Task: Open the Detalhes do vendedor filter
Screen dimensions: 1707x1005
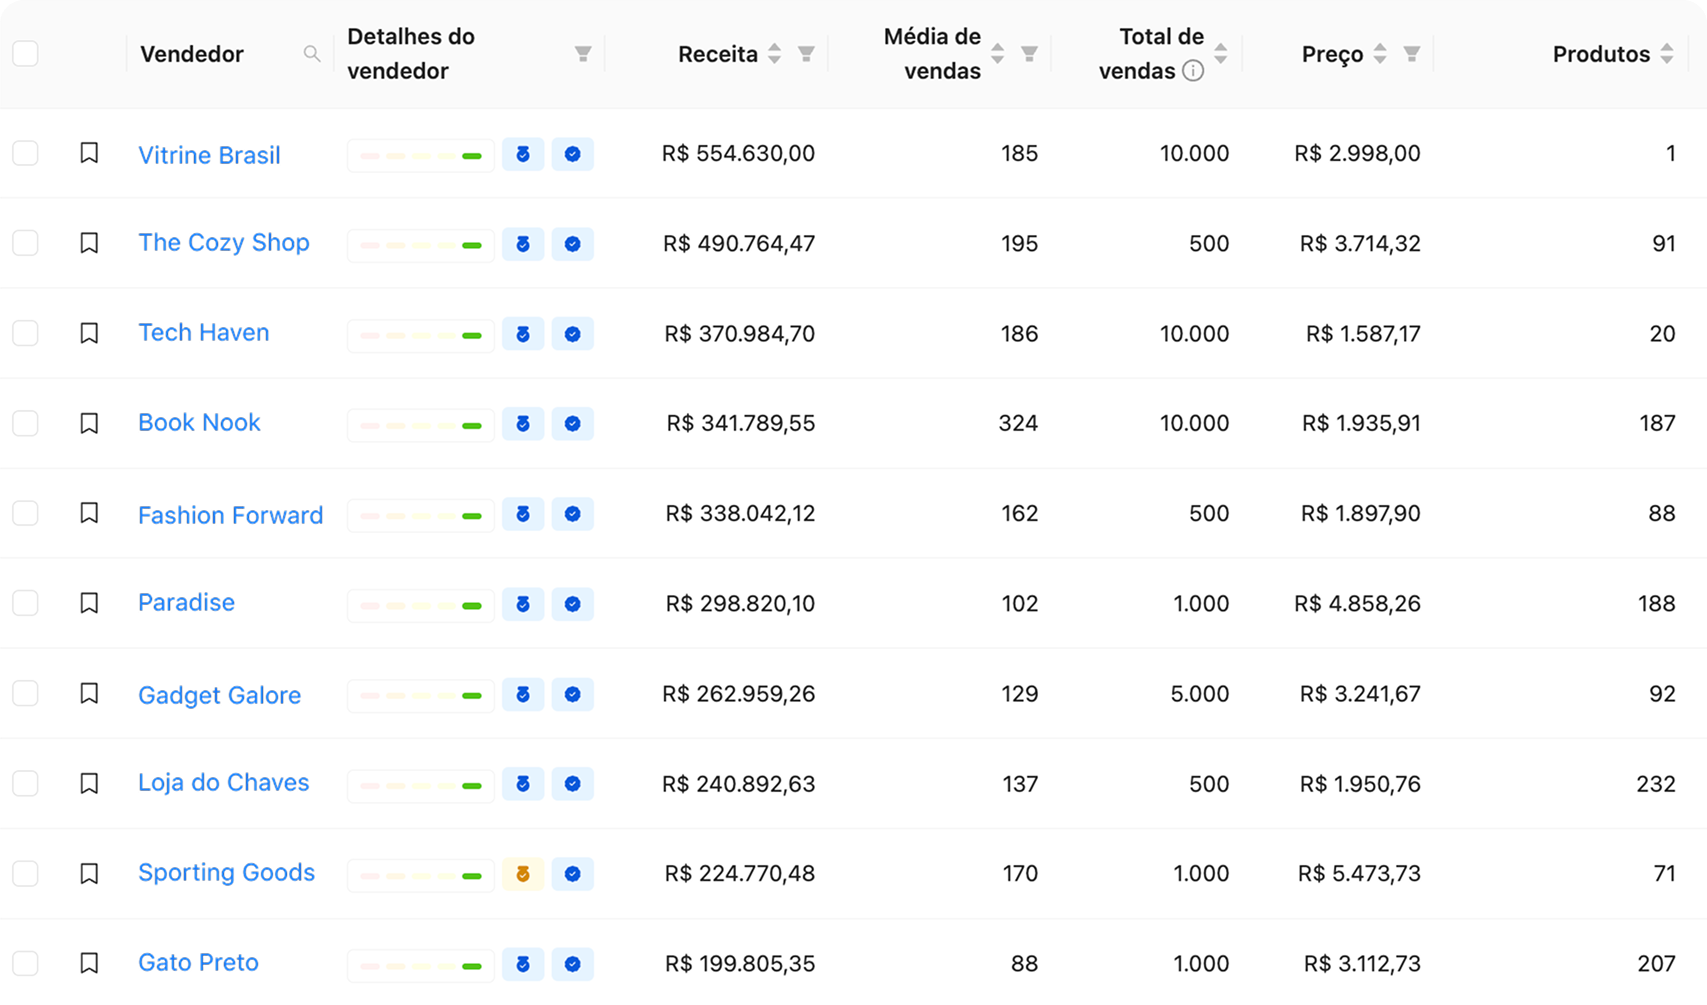Action: click(583, 54)
